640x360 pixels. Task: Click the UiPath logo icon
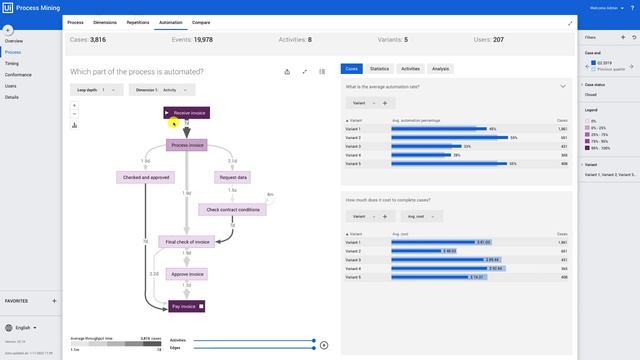pos(7,7)
